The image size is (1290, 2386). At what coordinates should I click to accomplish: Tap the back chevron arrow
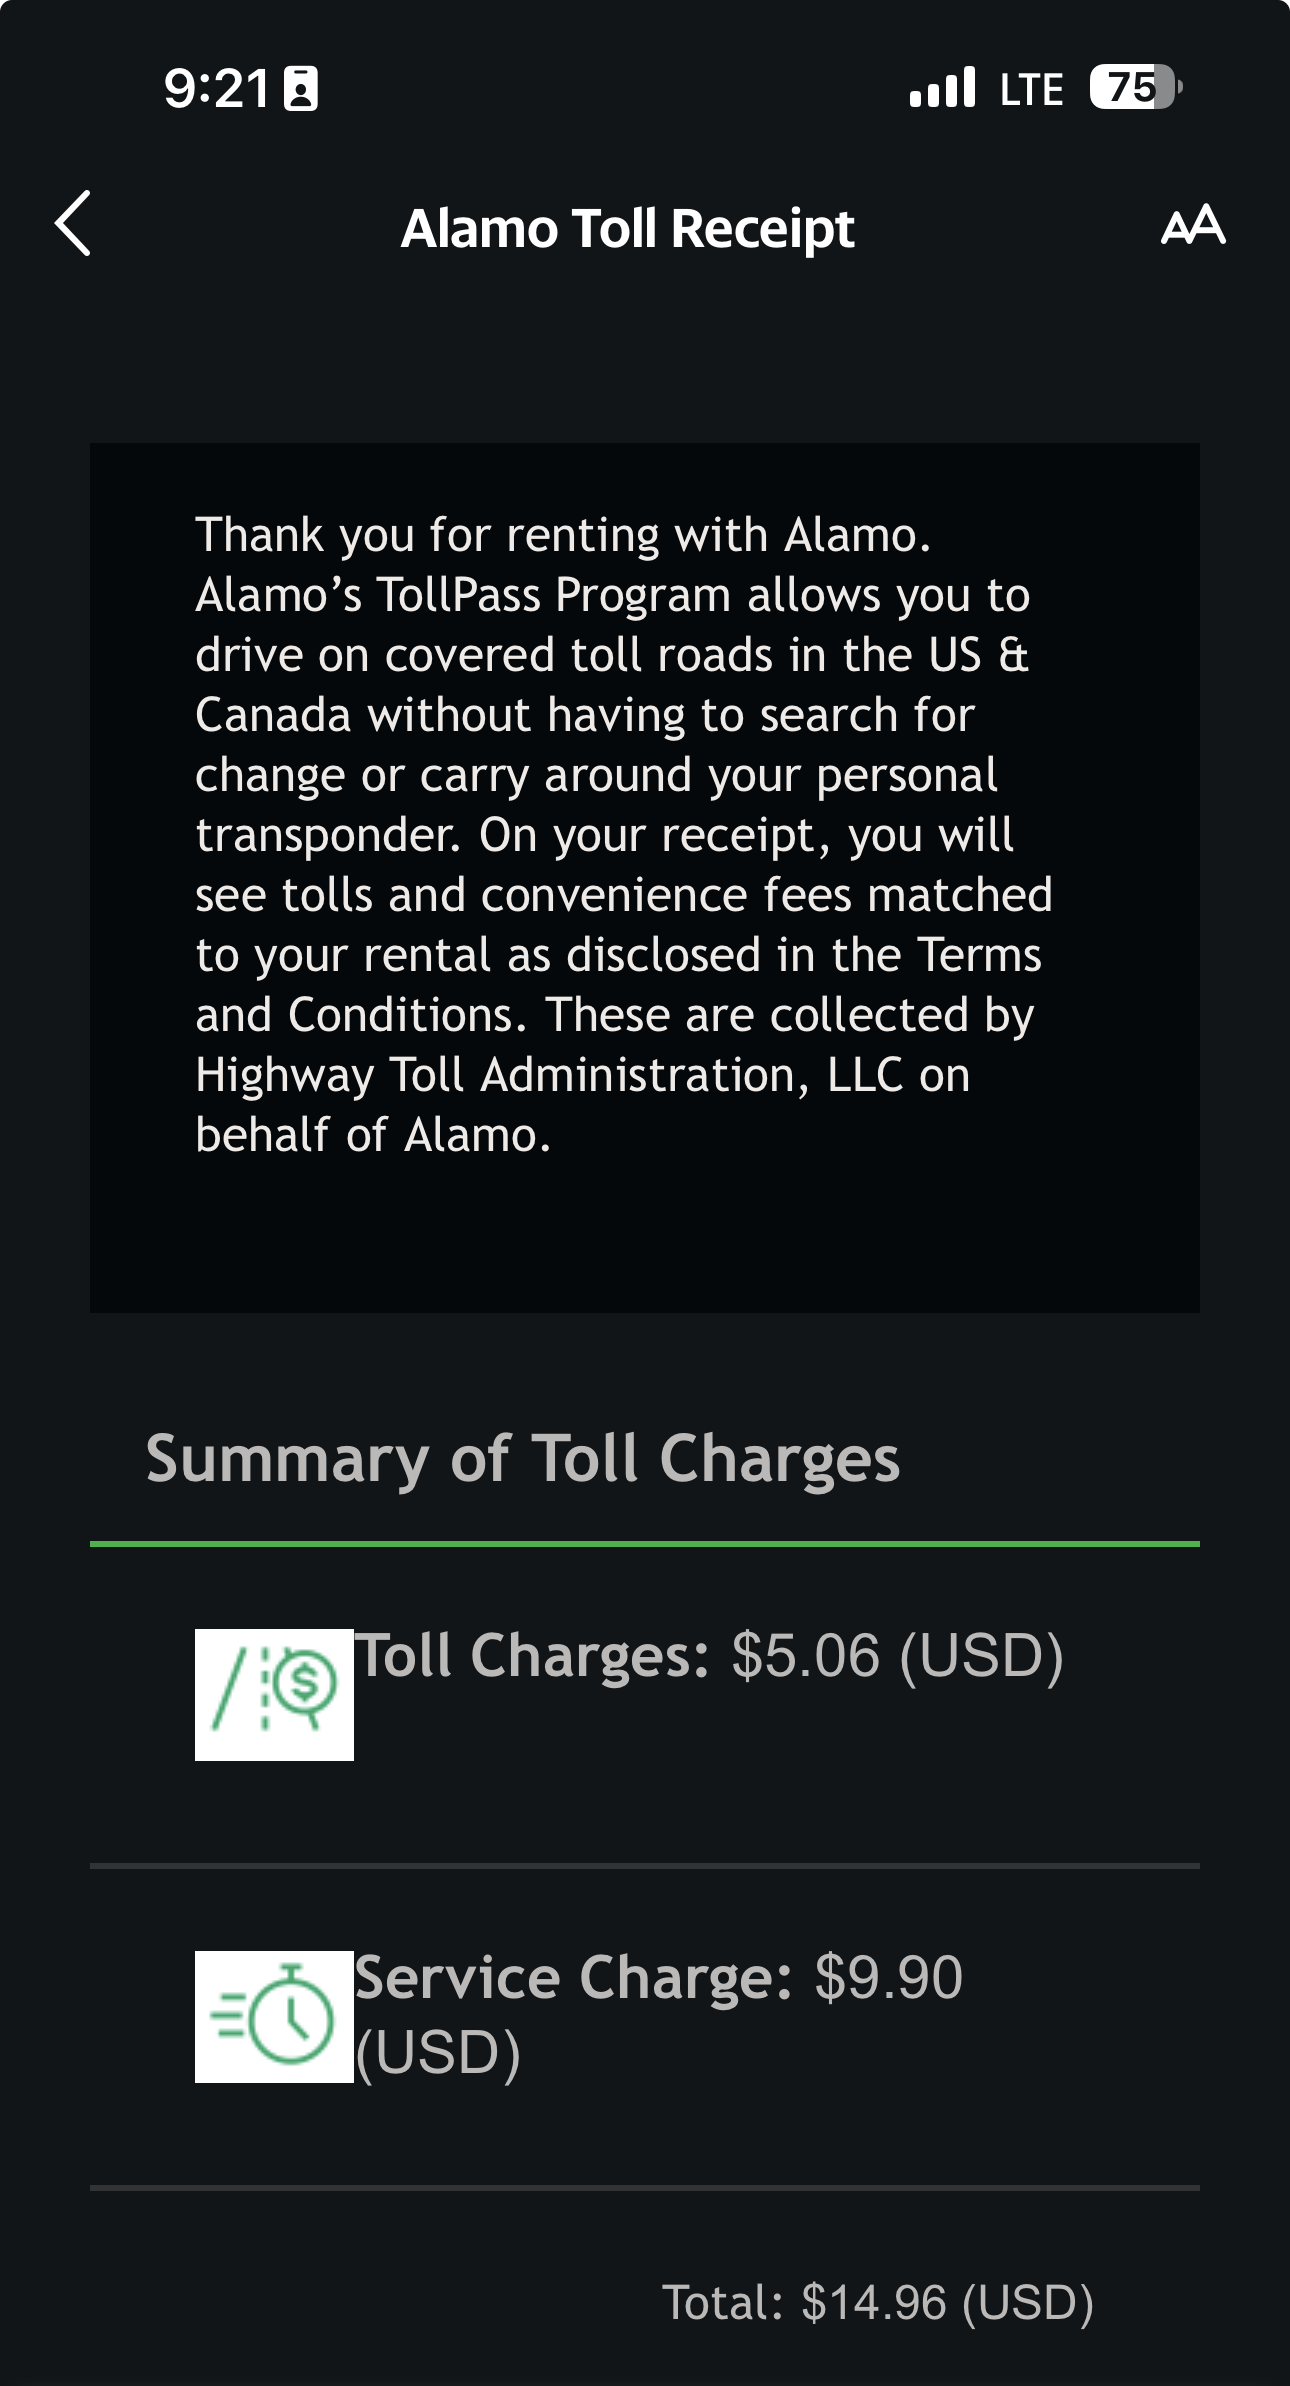pyautogui.click(x=73, y=223)
